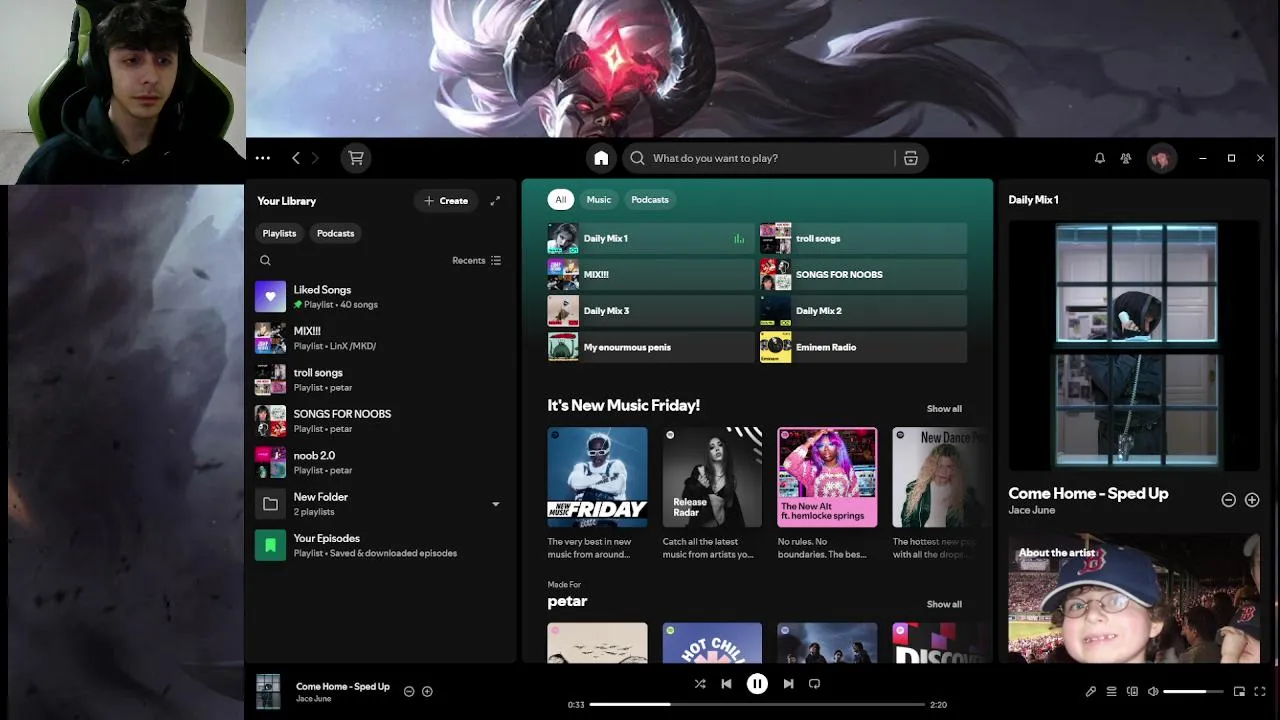Open Release Radar playlist card
This screenshot has height=720, width=1280.
pyautogui.click(x=712, y=494)
